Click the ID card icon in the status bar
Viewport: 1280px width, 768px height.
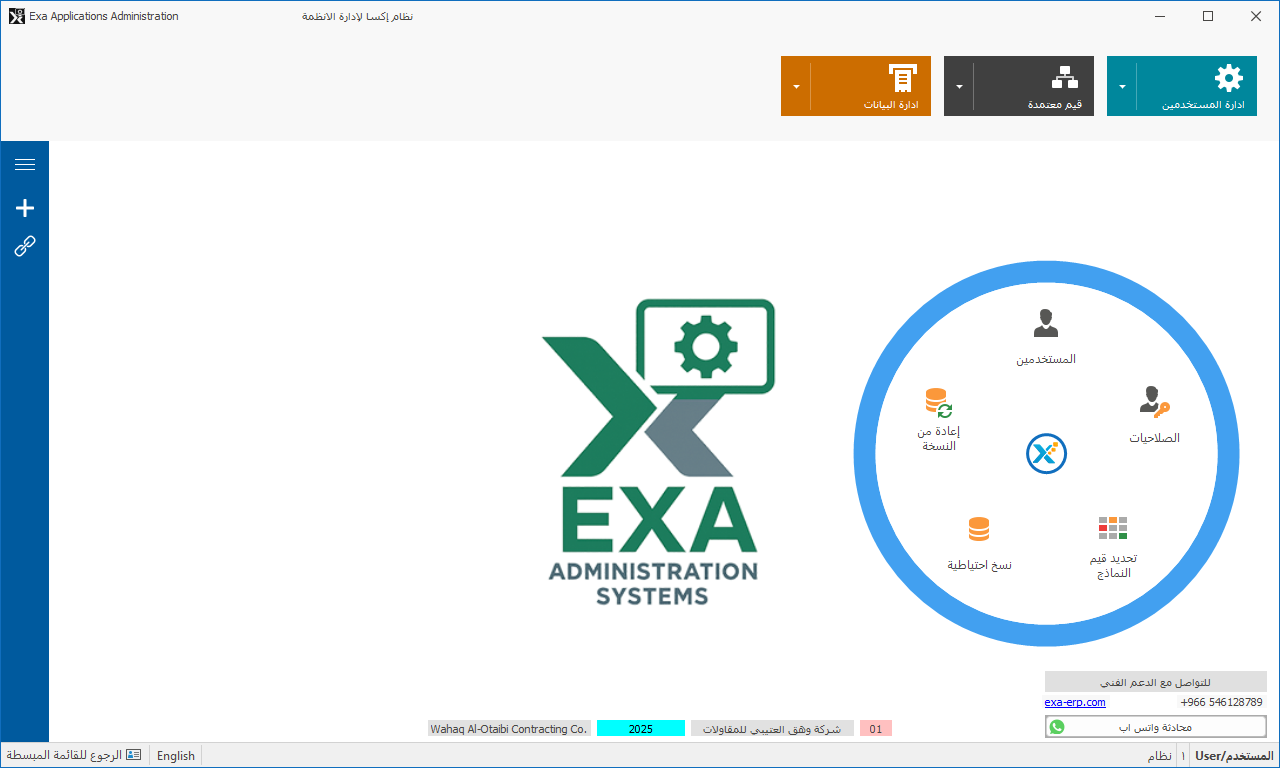point(134,755)
